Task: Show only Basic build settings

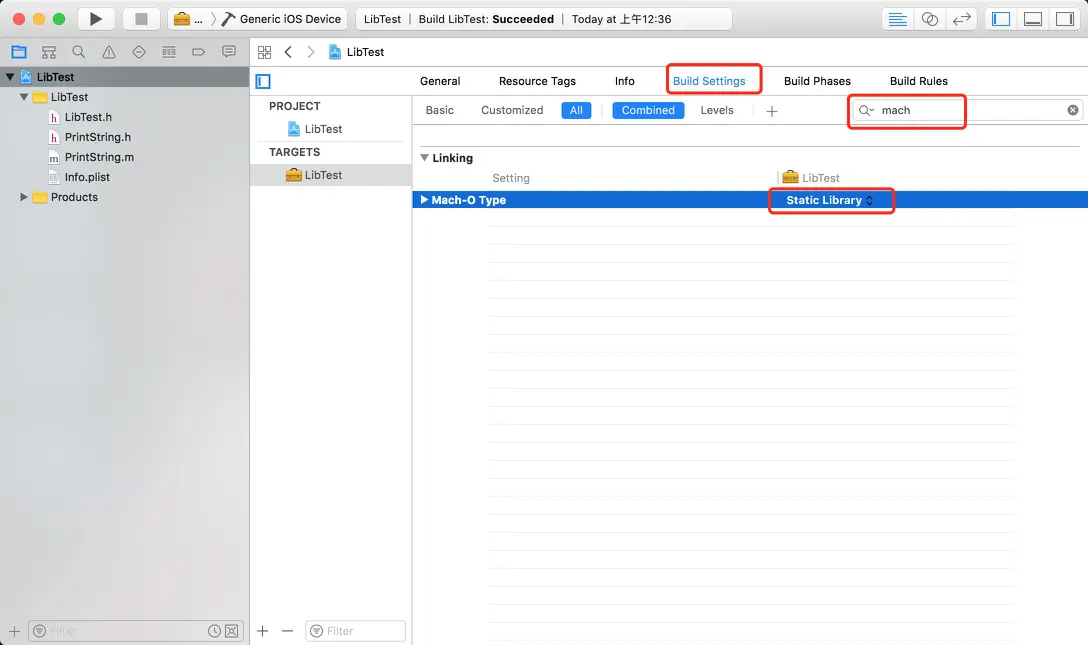Action: pyautogui.click(x=440, y=110)
